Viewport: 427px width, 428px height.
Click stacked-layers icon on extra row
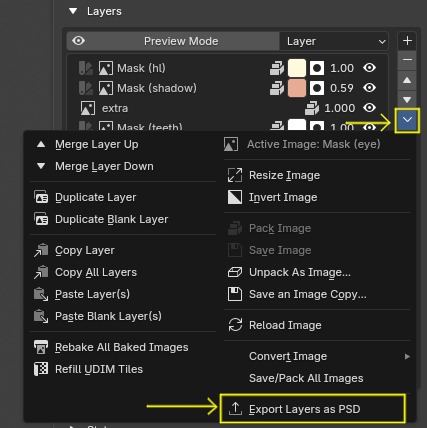click(312, 108)
